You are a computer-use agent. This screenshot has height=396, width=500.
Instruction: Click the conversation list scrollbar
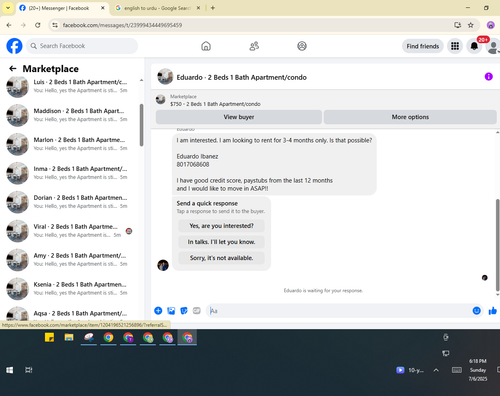click(x=141, y=125)
